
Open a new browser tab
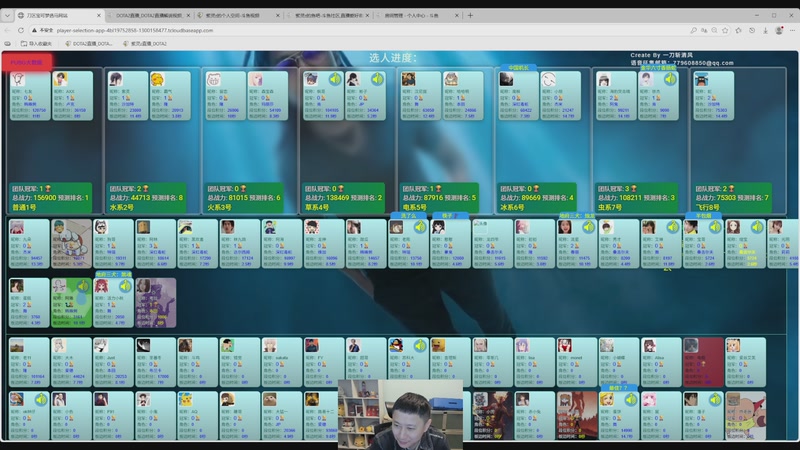click(x=470, y=15)
